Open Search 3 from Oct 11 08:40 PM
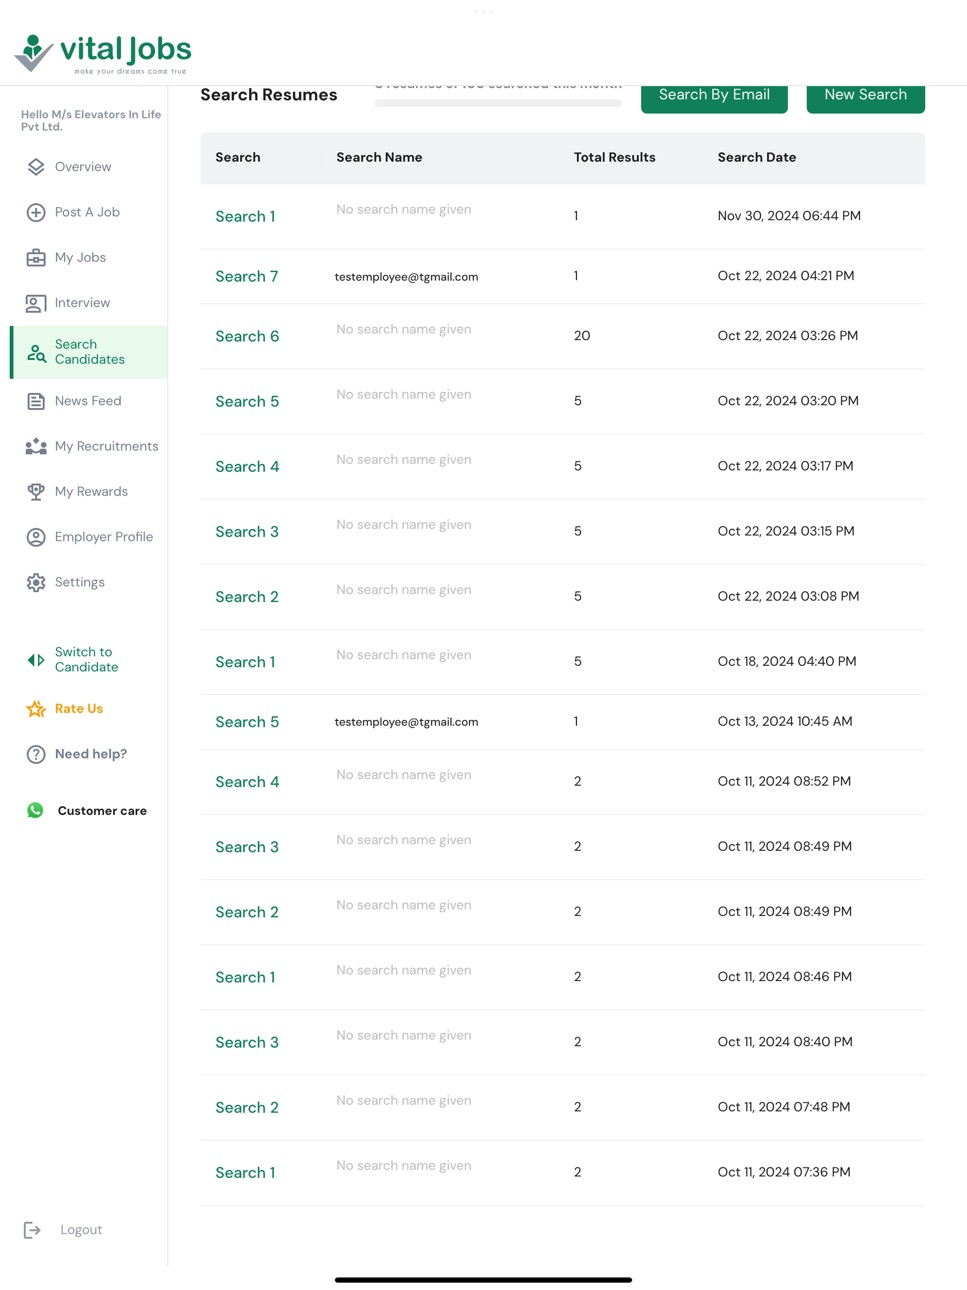This screenshot has width=967, height=1290. 247,1042
